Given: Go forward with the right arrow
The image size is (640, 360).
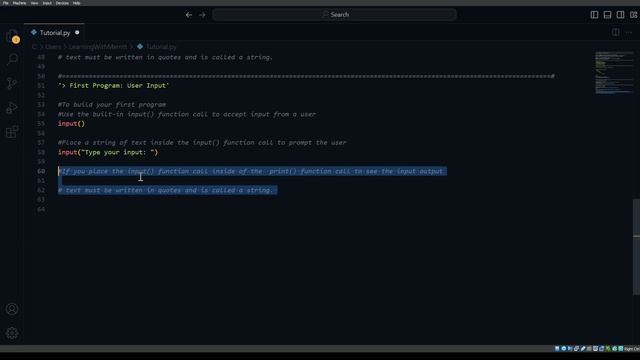Looking at the screenshot, I should 202,15.
